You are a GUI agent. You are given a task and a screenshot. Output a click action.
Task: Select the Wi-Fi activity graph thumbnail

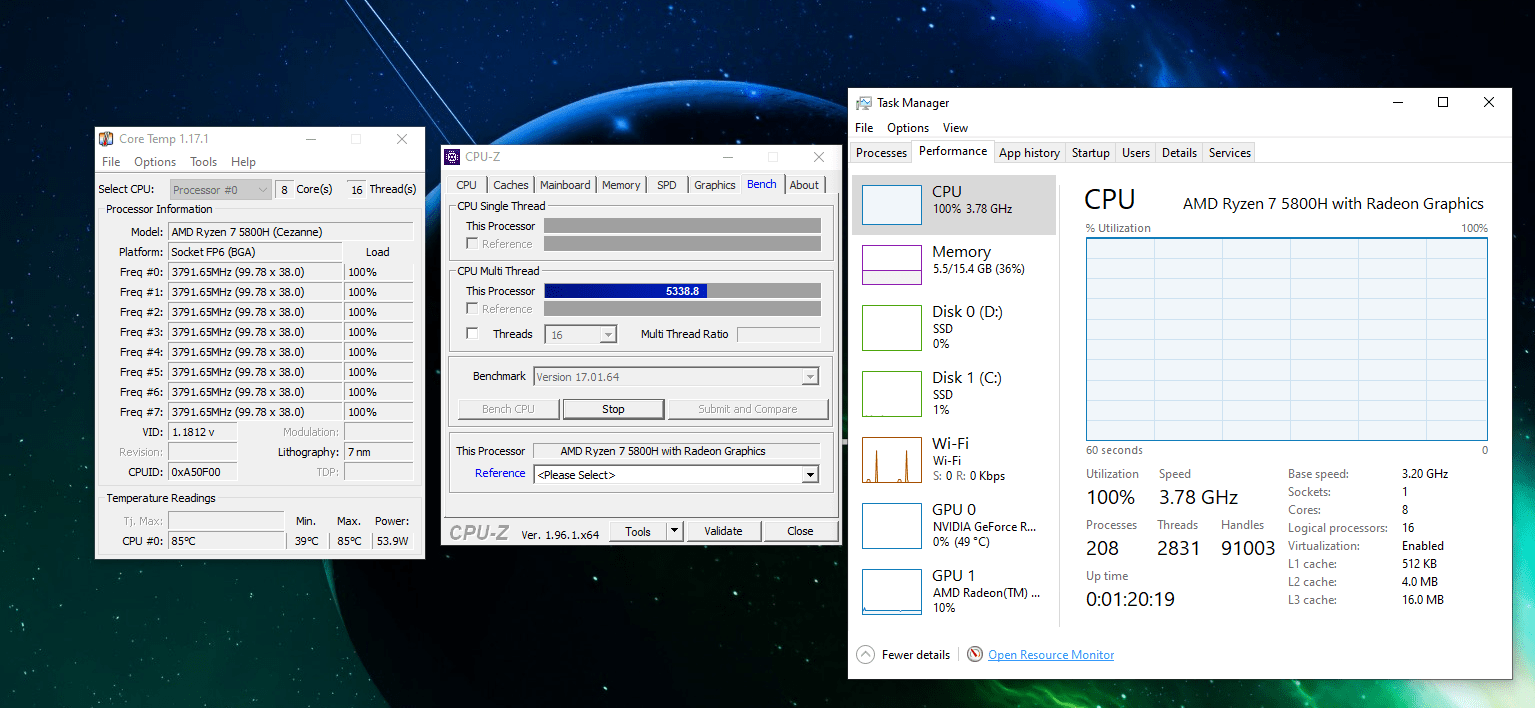pyautogui.click(x=891, y=460)
